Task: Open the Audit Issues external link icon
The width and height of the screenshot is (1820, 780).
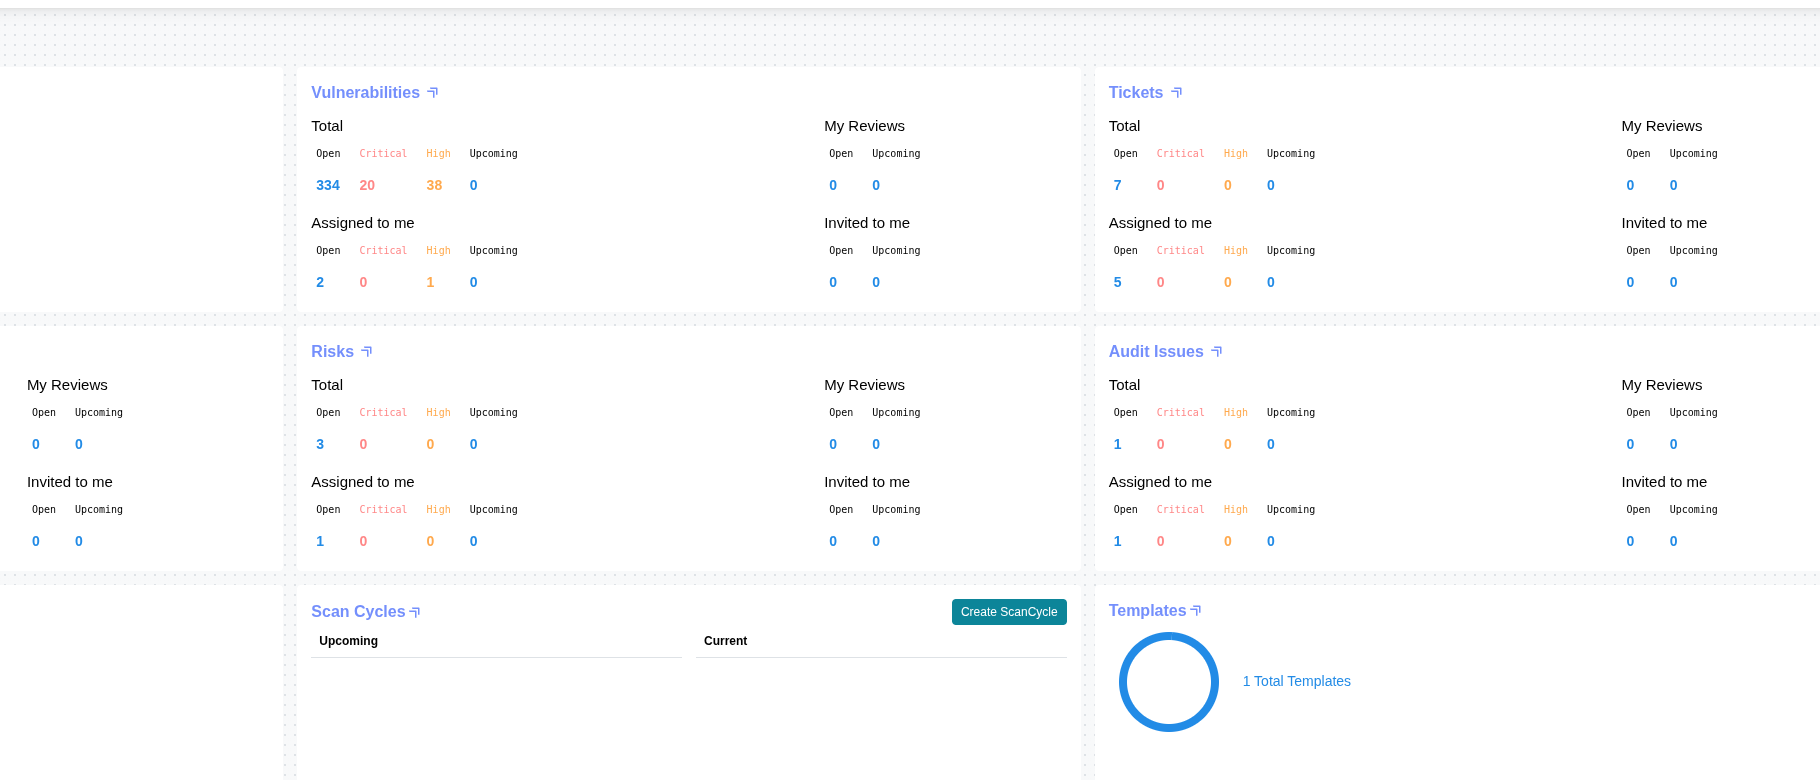Action: 1217,351
